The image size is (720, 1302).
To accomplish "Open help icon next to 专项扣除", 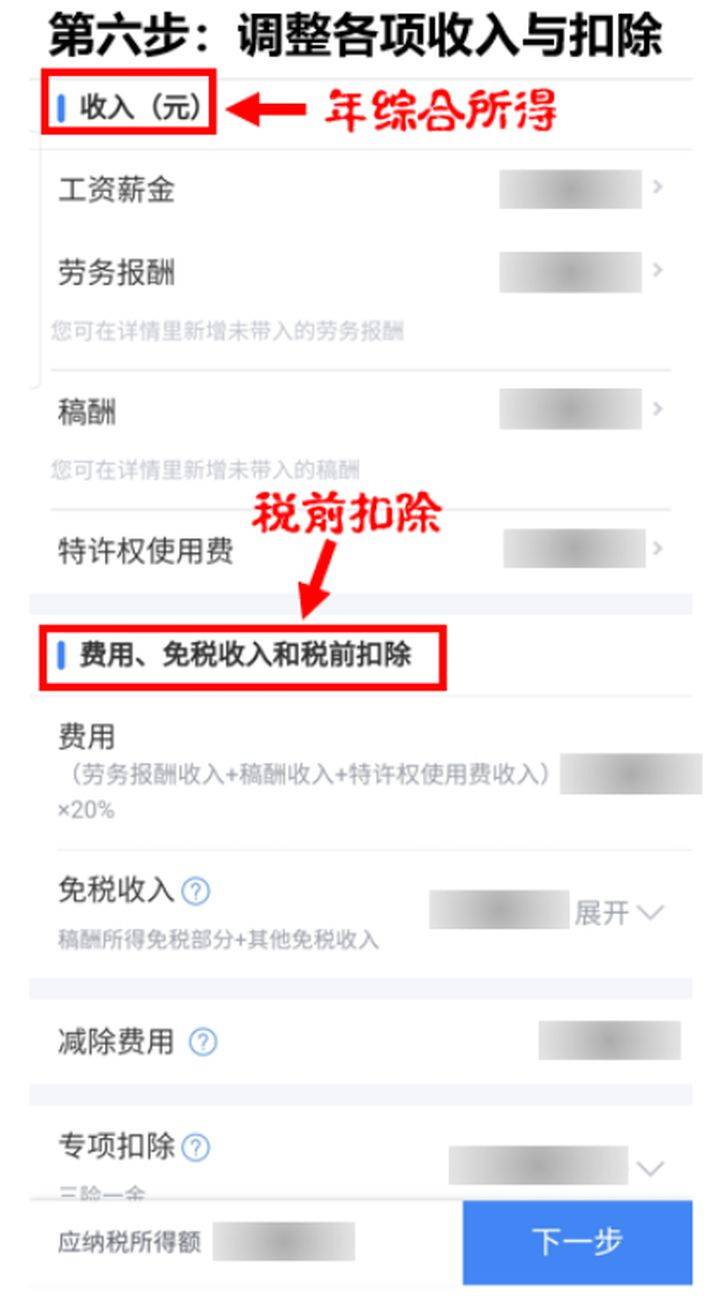I will (196, 1147).
